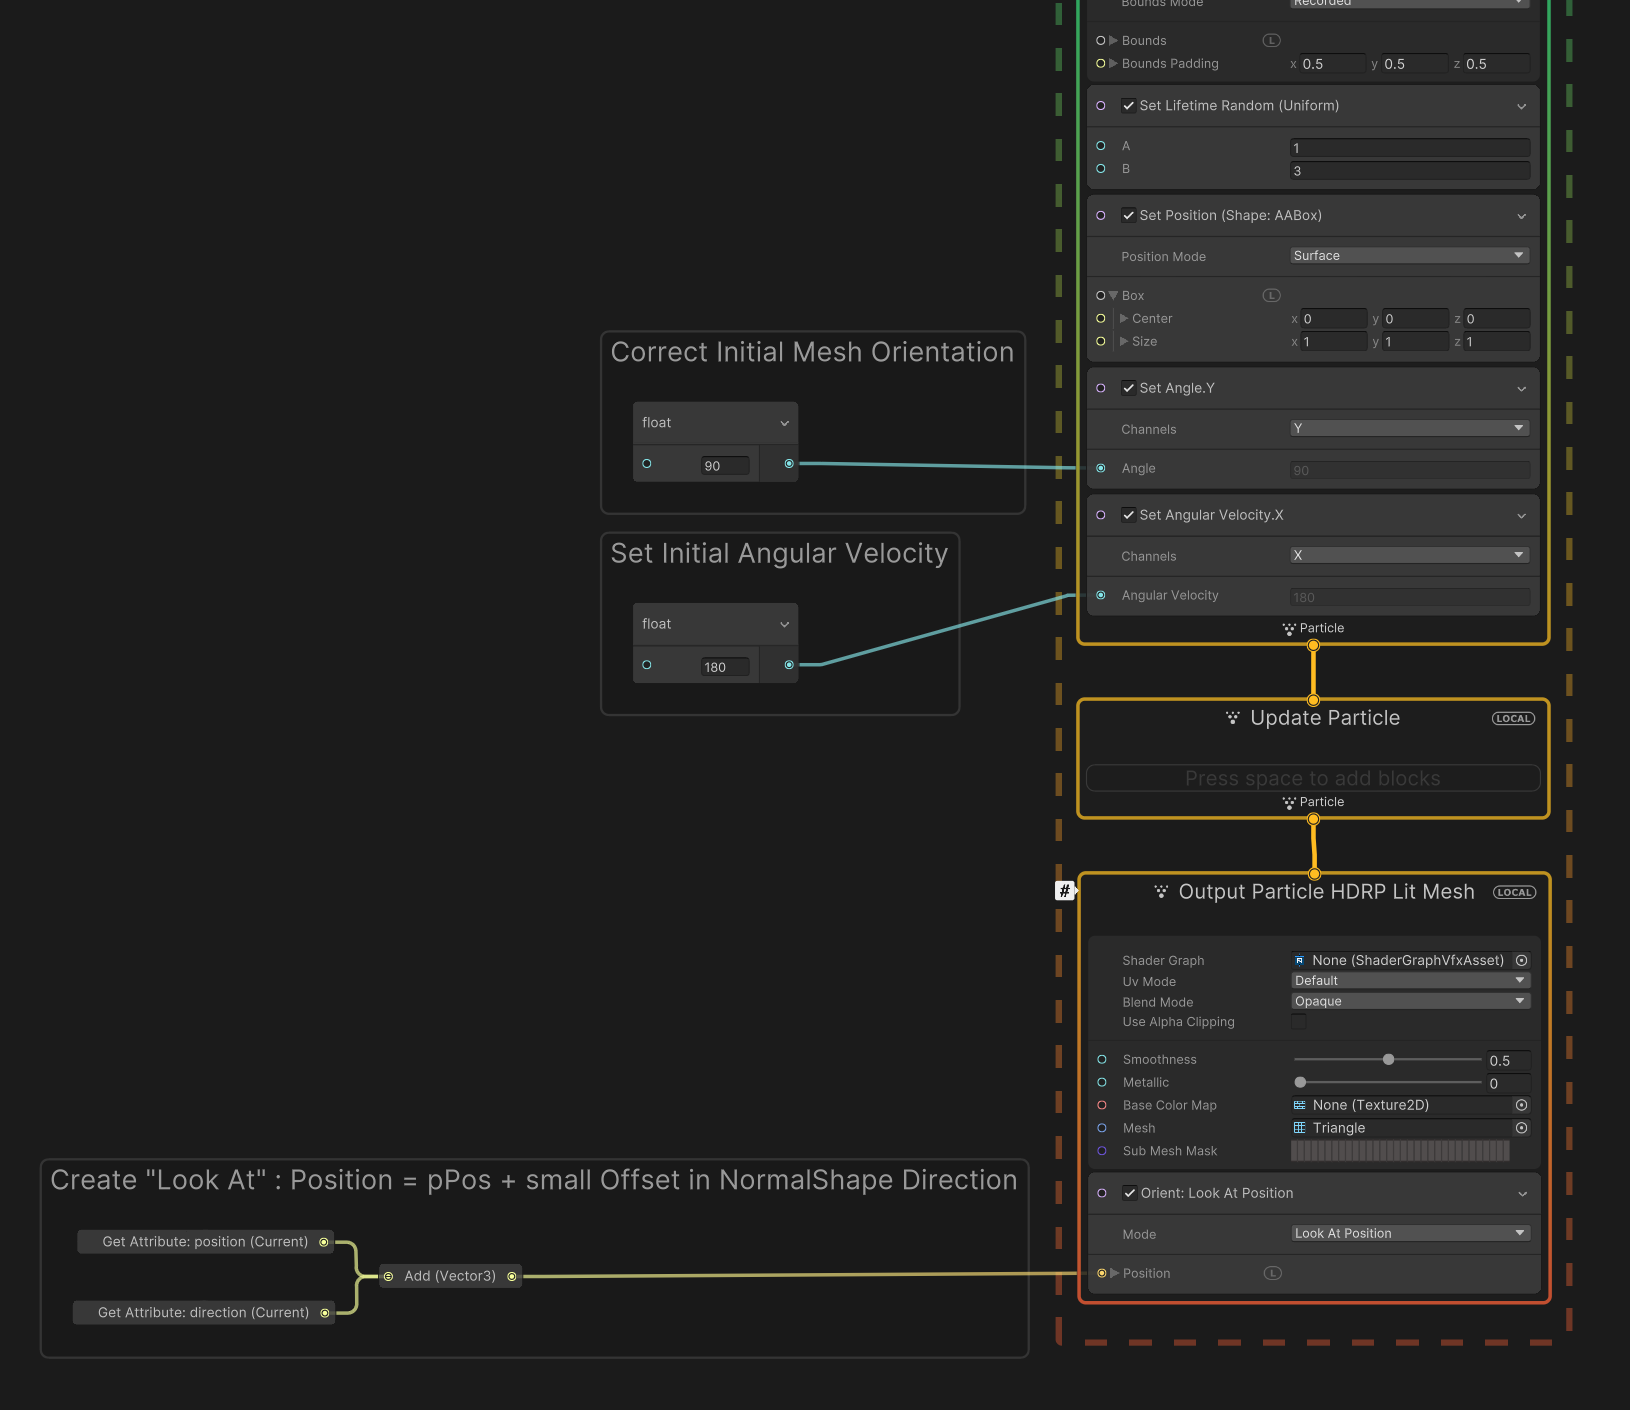Disable the Set Angle.Y block

[x=1129, y=388]
